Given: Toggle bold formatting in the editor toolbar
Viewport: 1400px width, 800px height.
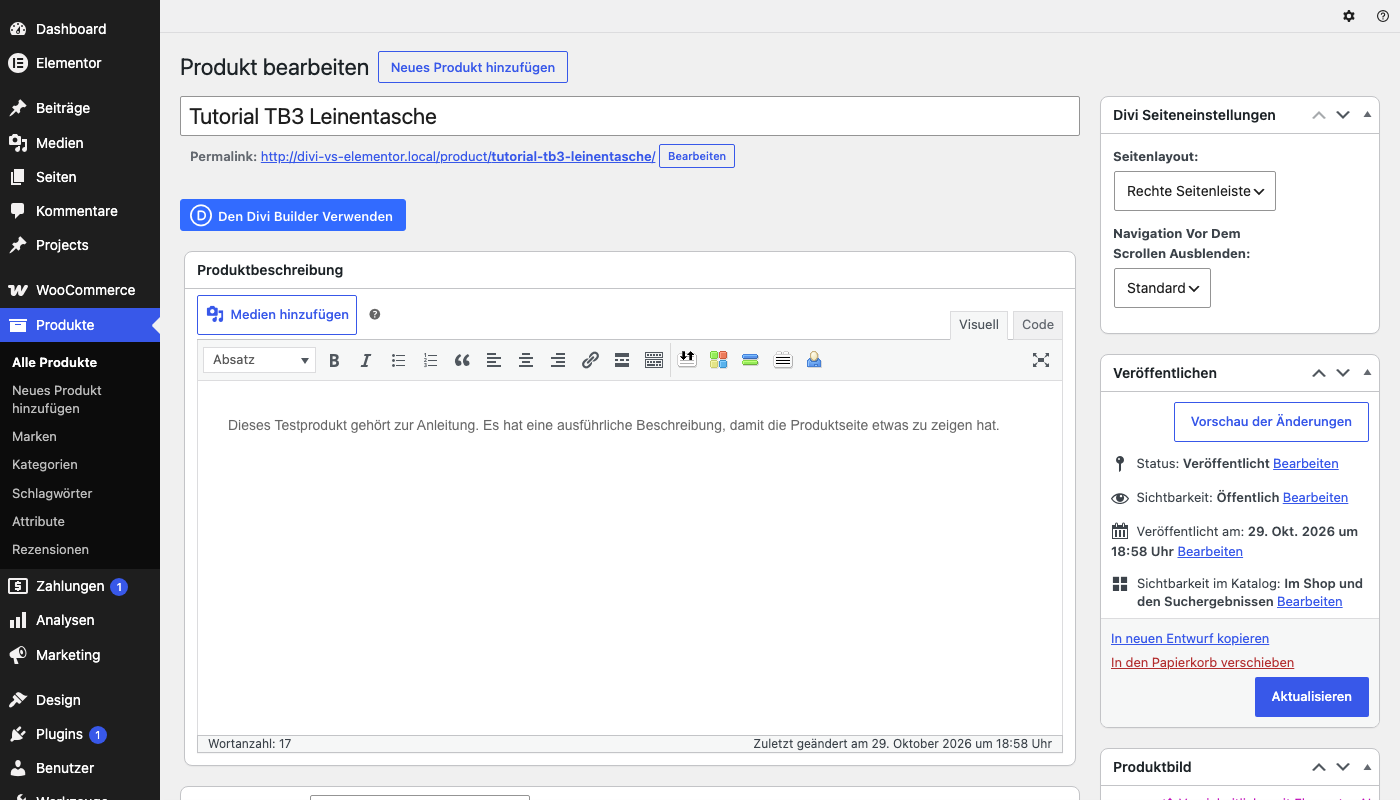Looking at the screenshot, I should click(334, 360).
